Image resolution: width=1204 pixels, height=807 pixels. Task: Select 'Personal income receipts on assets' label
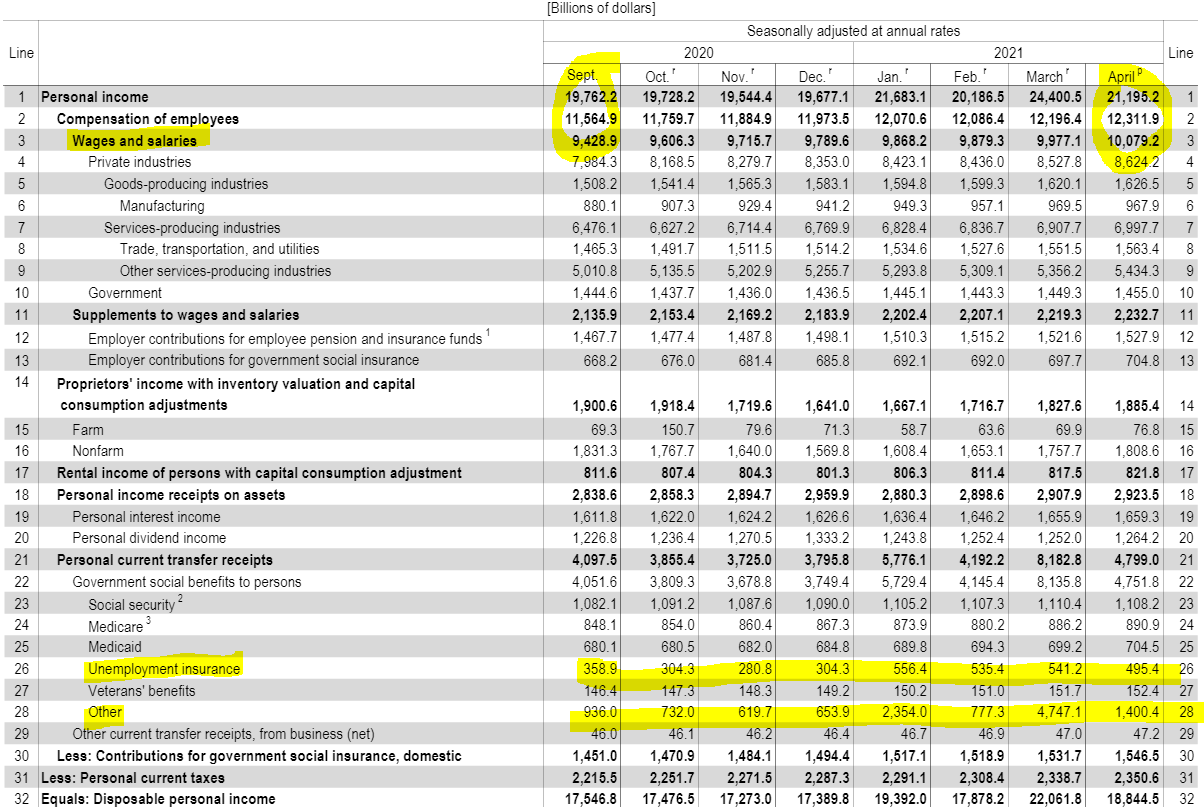click(x=171, y=495)
